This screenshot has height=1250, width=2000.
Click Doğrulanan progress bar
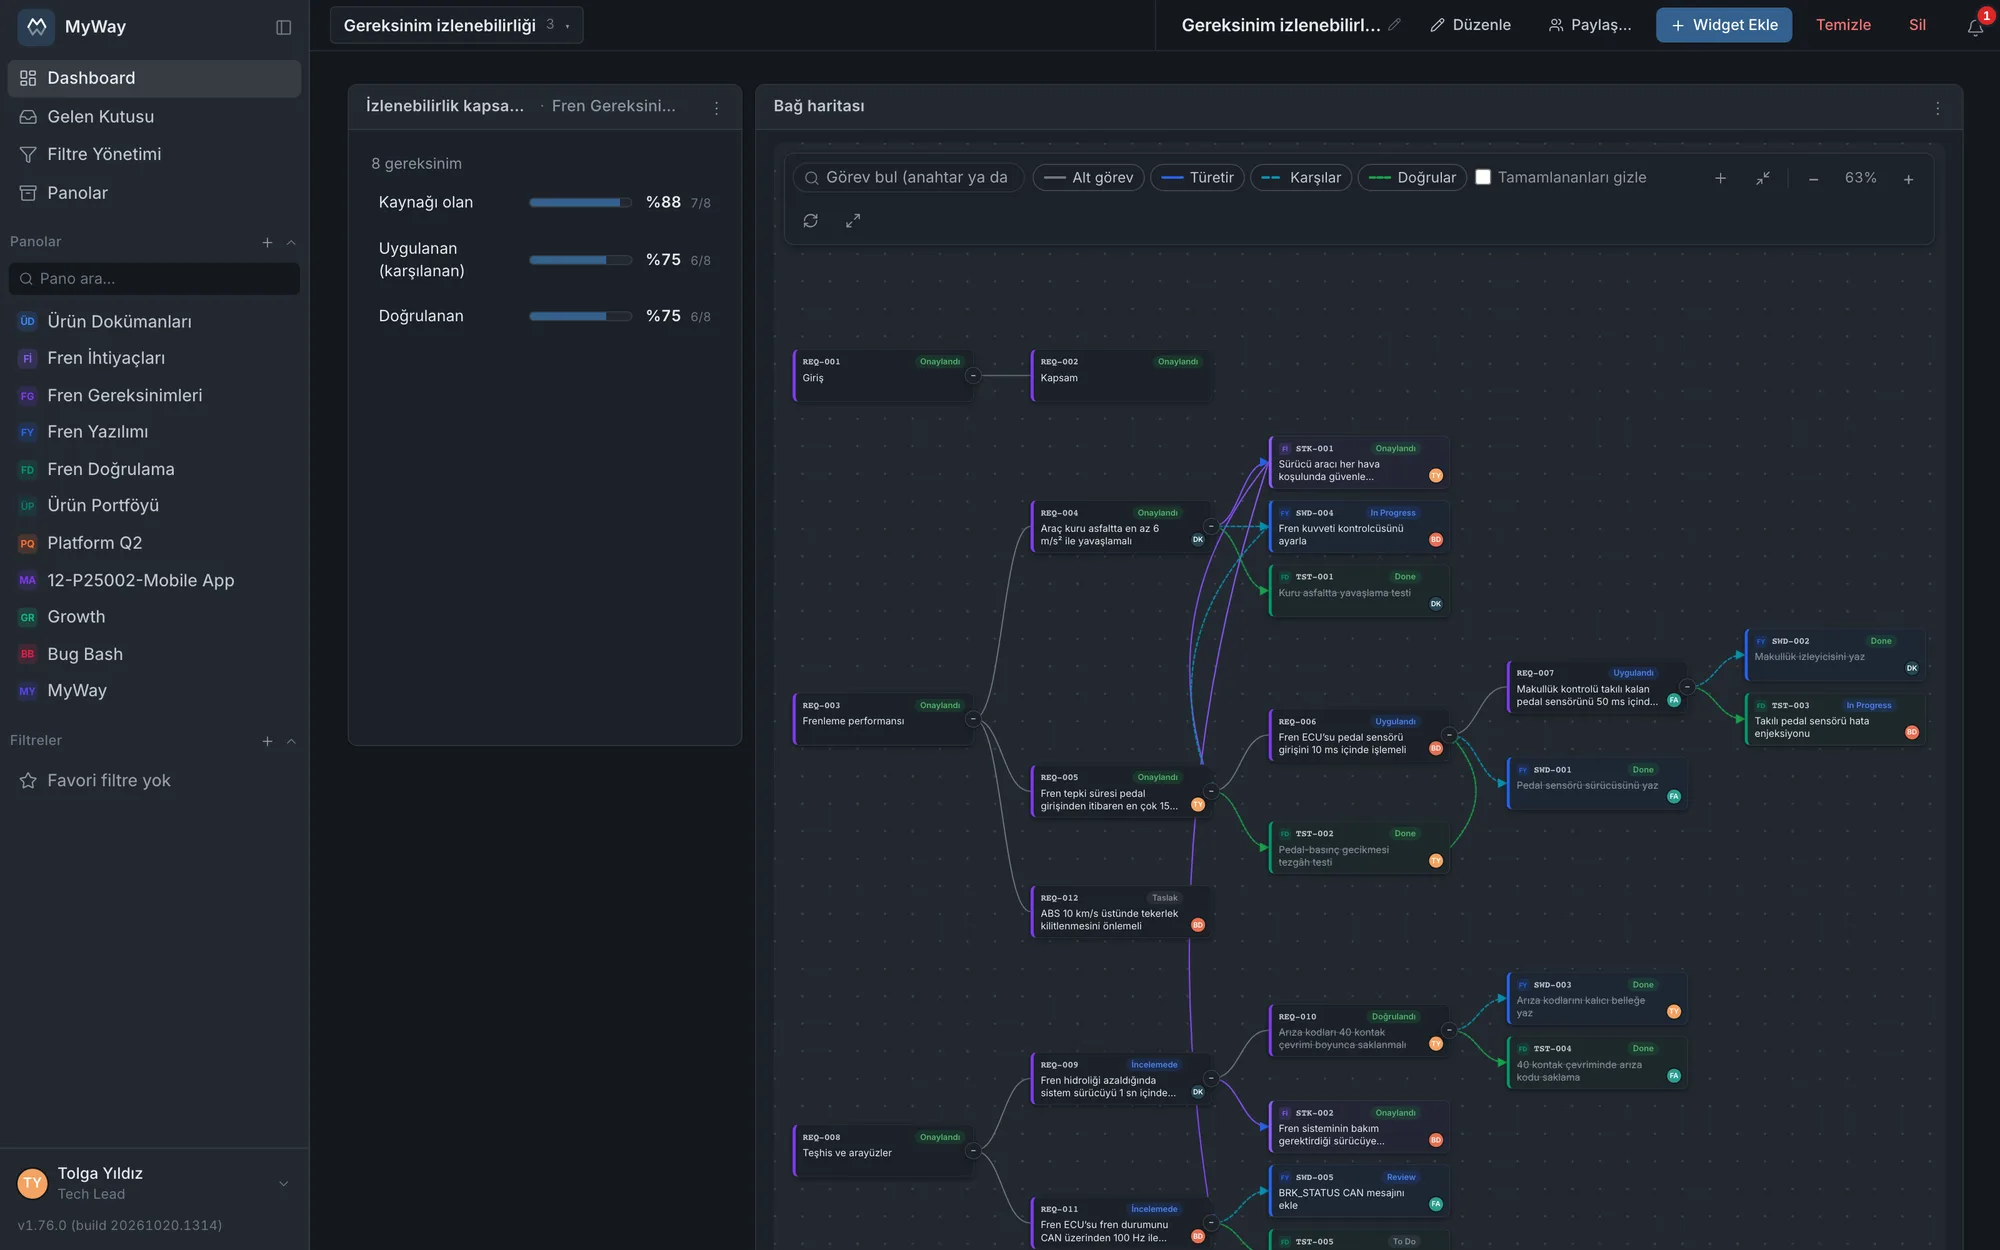coord(580,316)
